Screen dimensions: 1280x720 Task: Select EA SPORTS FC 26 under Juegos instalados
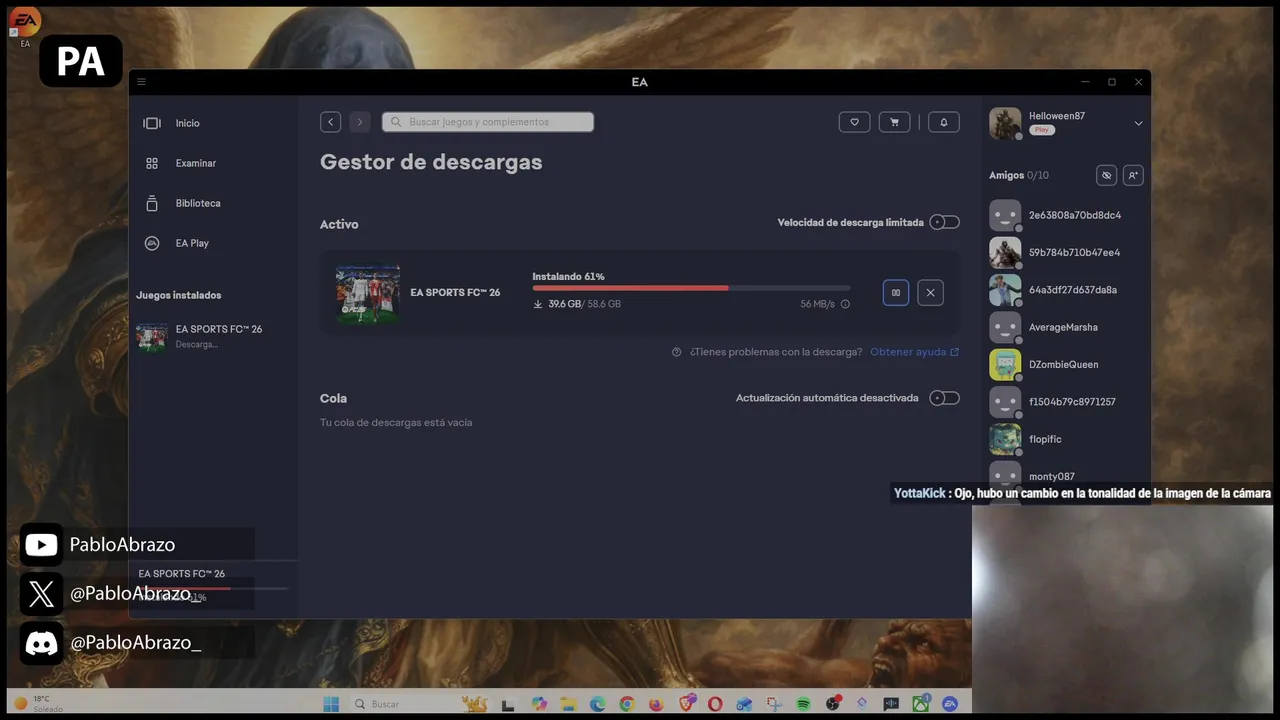coord(214,336)
